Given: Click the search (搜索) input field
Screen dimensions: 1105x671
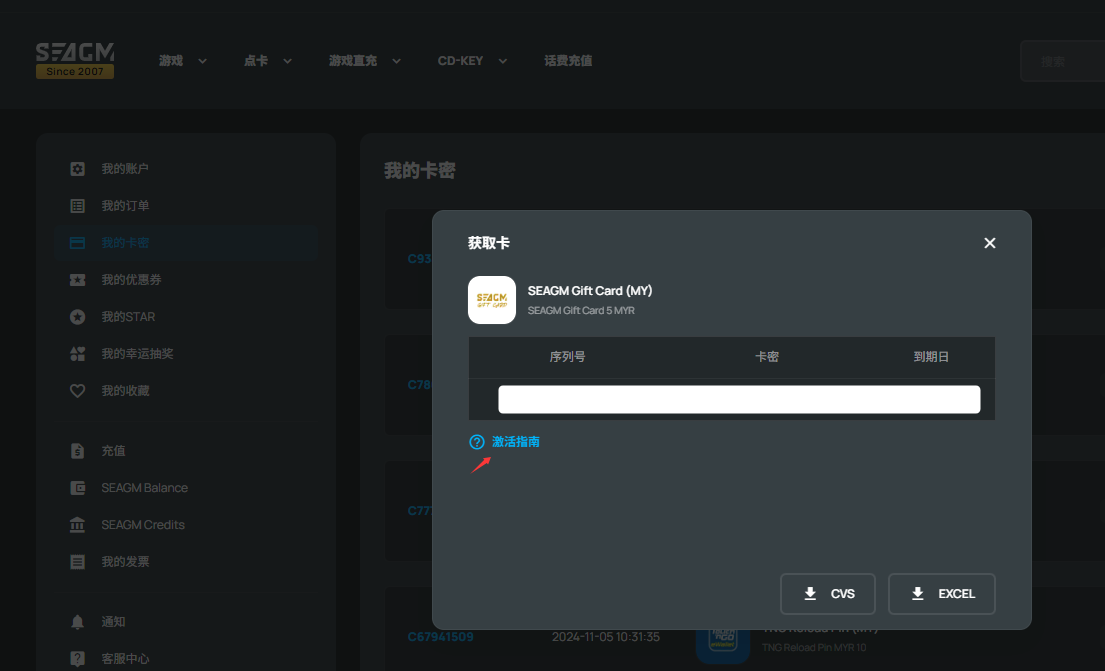Looking at the screenshot, I should tap(1062, 61).
